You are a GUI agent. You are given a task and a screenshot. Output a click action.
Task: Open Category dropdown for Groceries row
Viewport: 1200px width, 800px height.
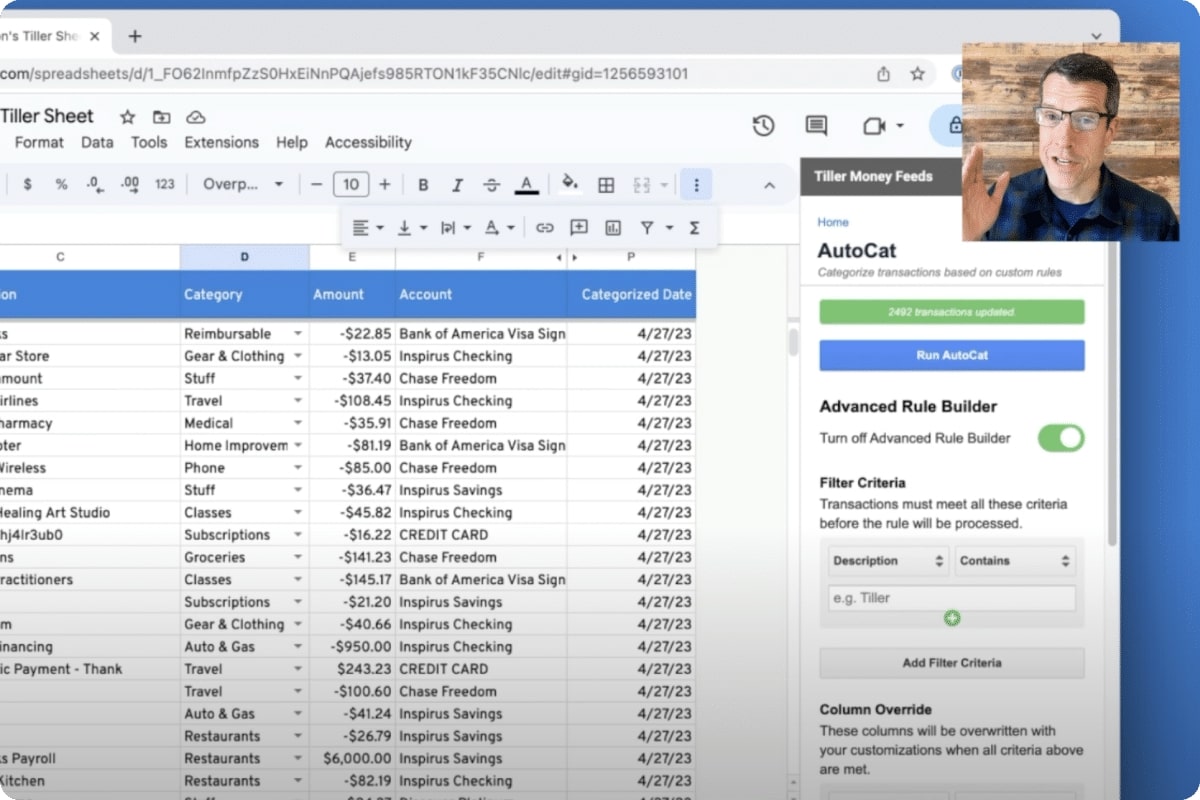coord(297,557)
